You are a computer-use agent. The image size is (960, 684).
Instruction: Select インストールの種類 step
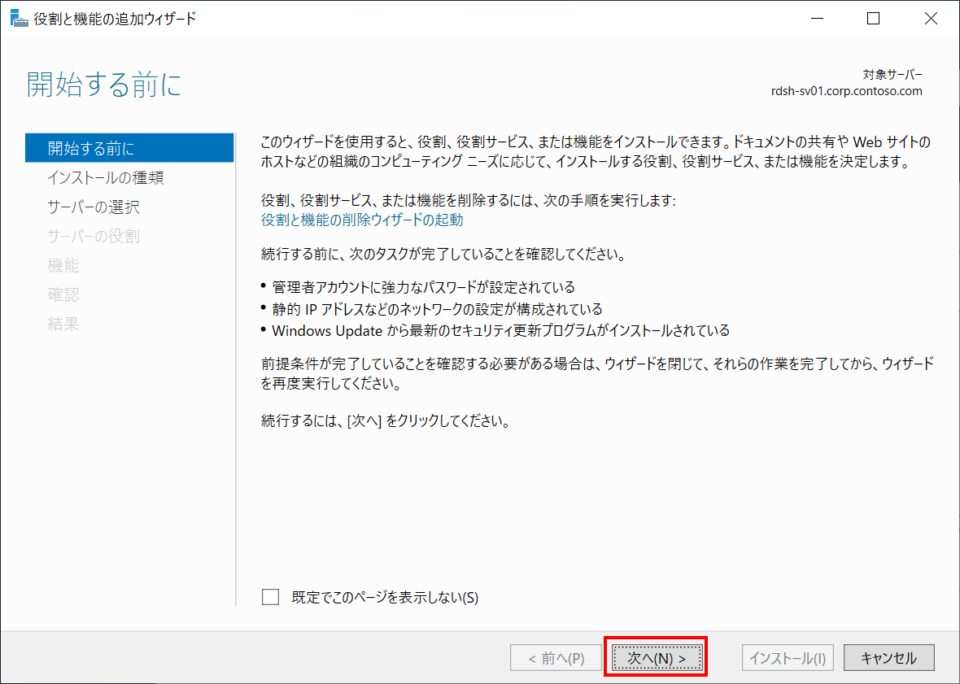(x=106, y=178)
